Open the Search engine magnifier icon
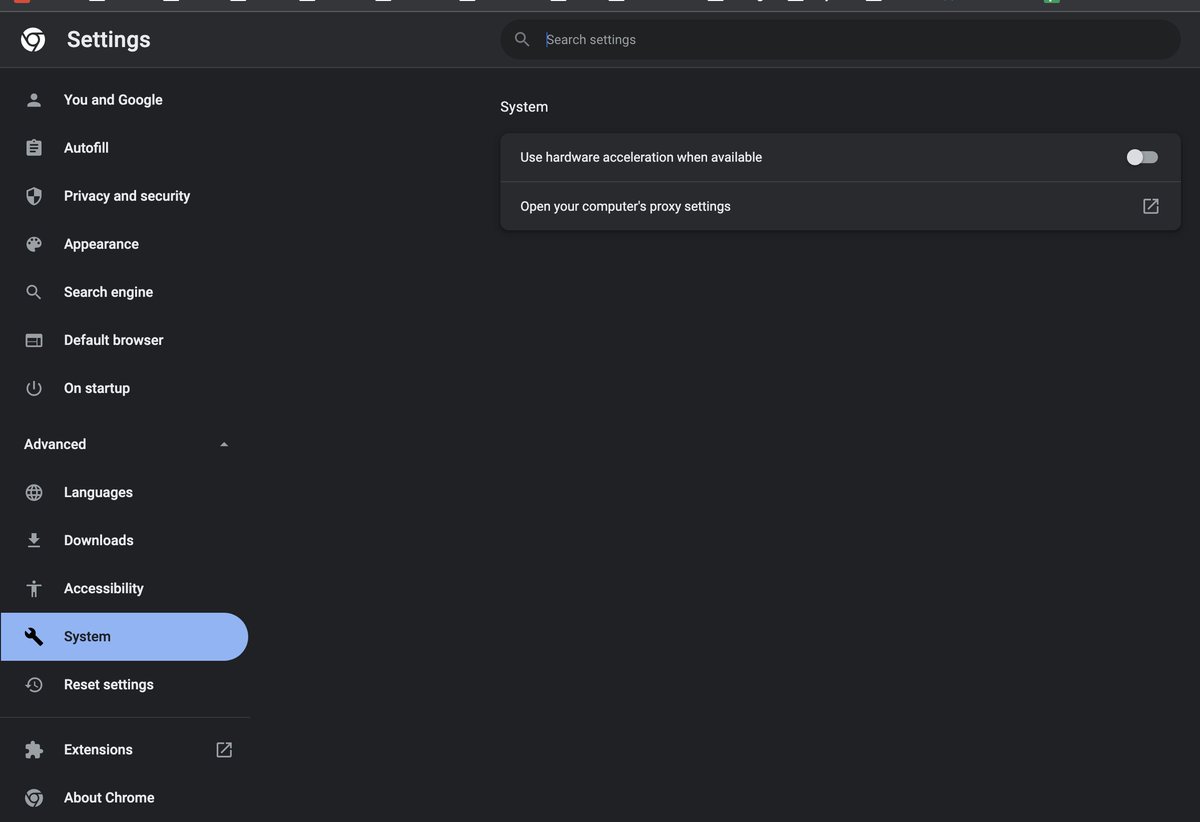The width and height of the screenshot is (1200, 822). coord(33,292)
